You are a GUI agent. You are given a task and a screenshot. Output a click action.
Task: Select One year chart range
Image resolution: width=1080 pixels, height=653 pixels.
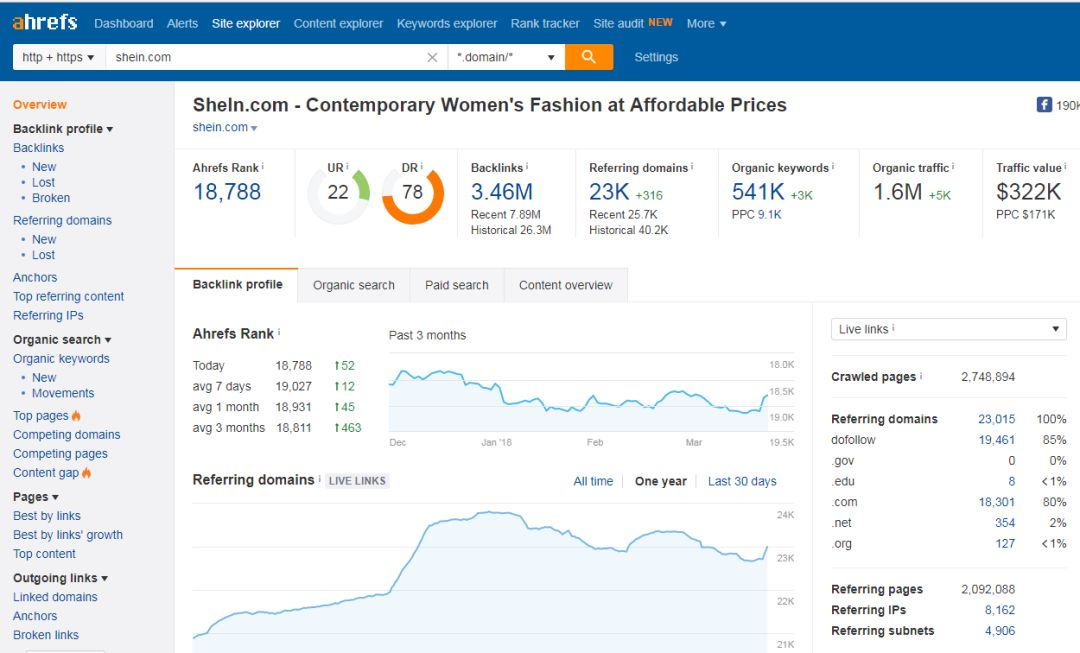click(x=661, y=481)
